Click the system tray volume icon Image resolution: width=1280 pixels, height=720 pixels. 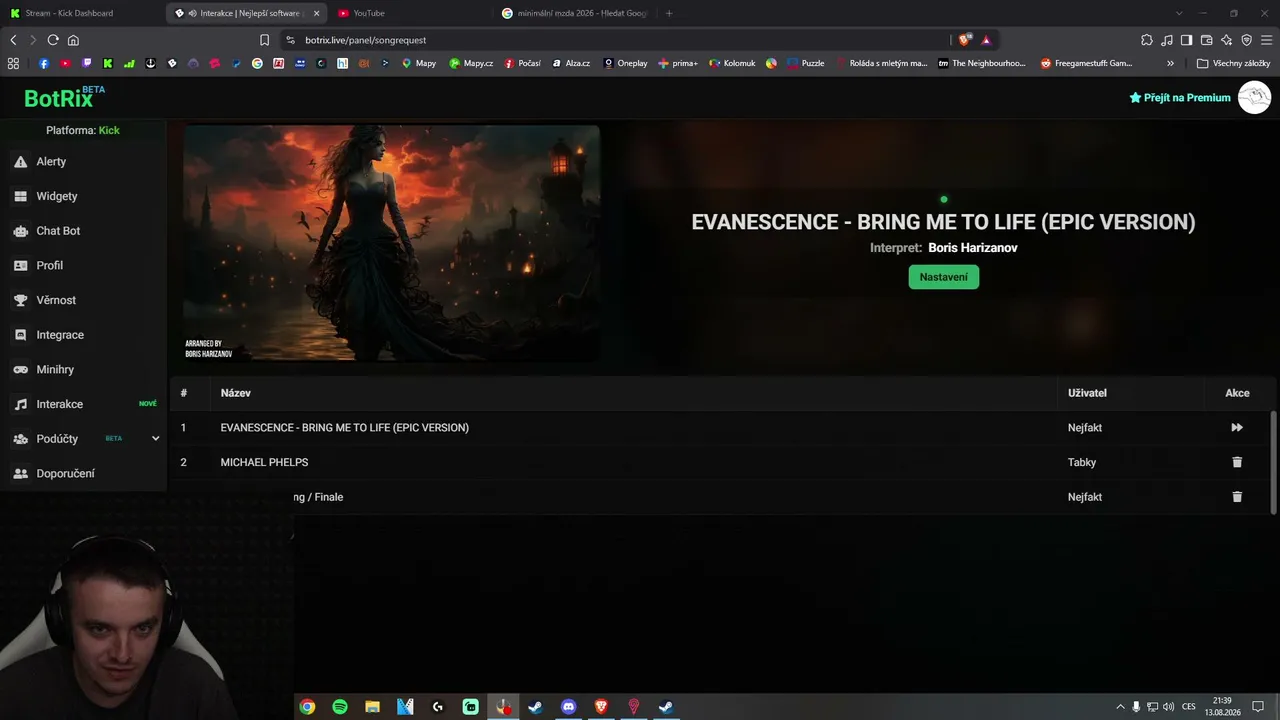click(x=1168, y=707)
